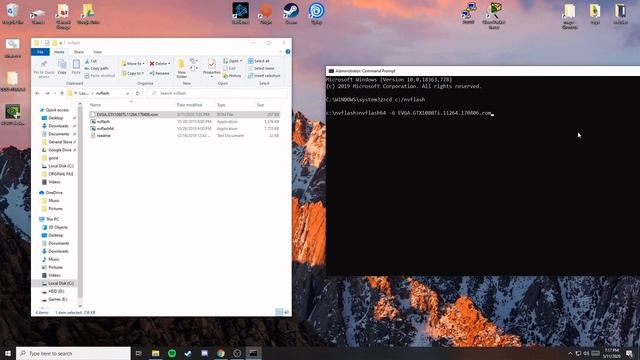The width and height of the screenshot is (640, 360).
Task: Click the Up directory arrow
Action: pos(62,93)
